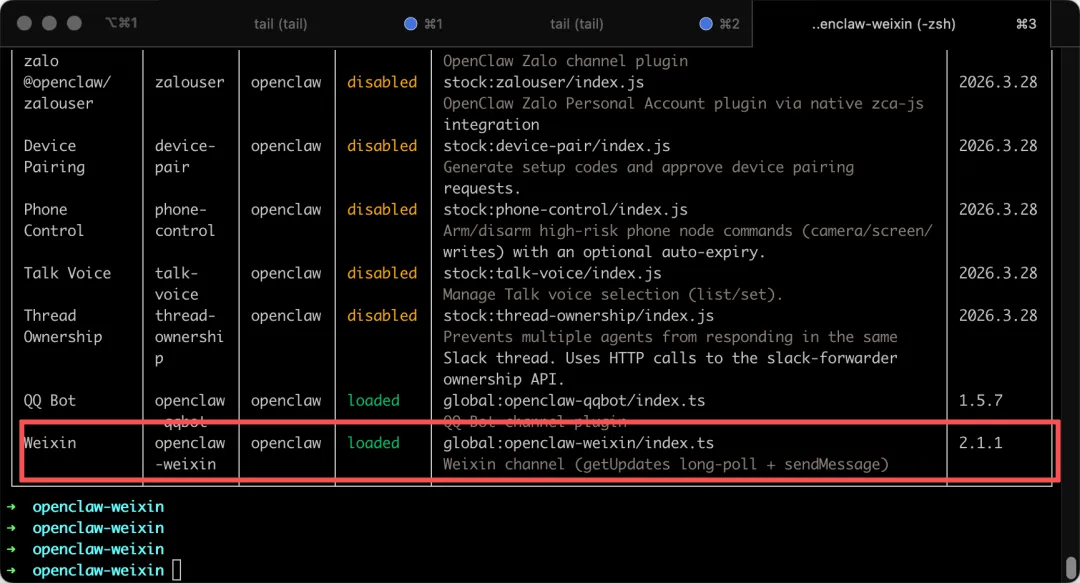
Task: Click 'Generate setup codes and approve device pairing' text
Action: tap(648, 167)
